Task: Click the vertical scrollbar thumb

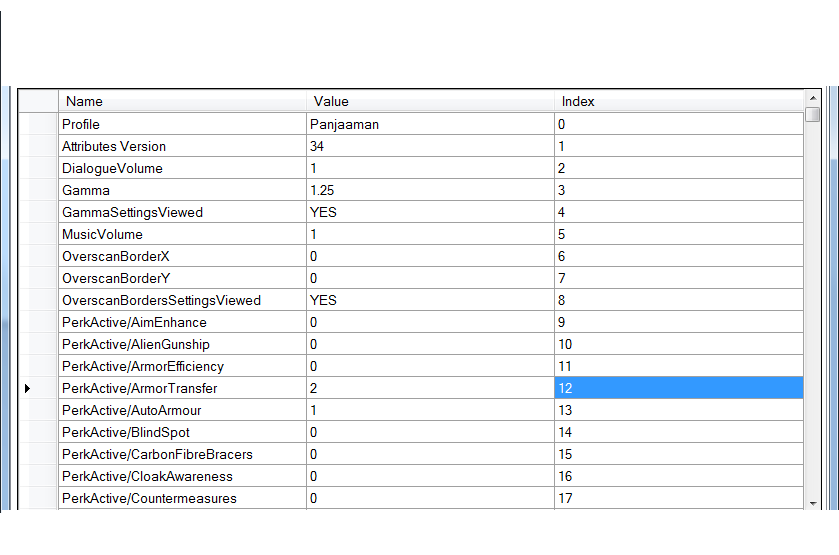Action: (812, 115)
